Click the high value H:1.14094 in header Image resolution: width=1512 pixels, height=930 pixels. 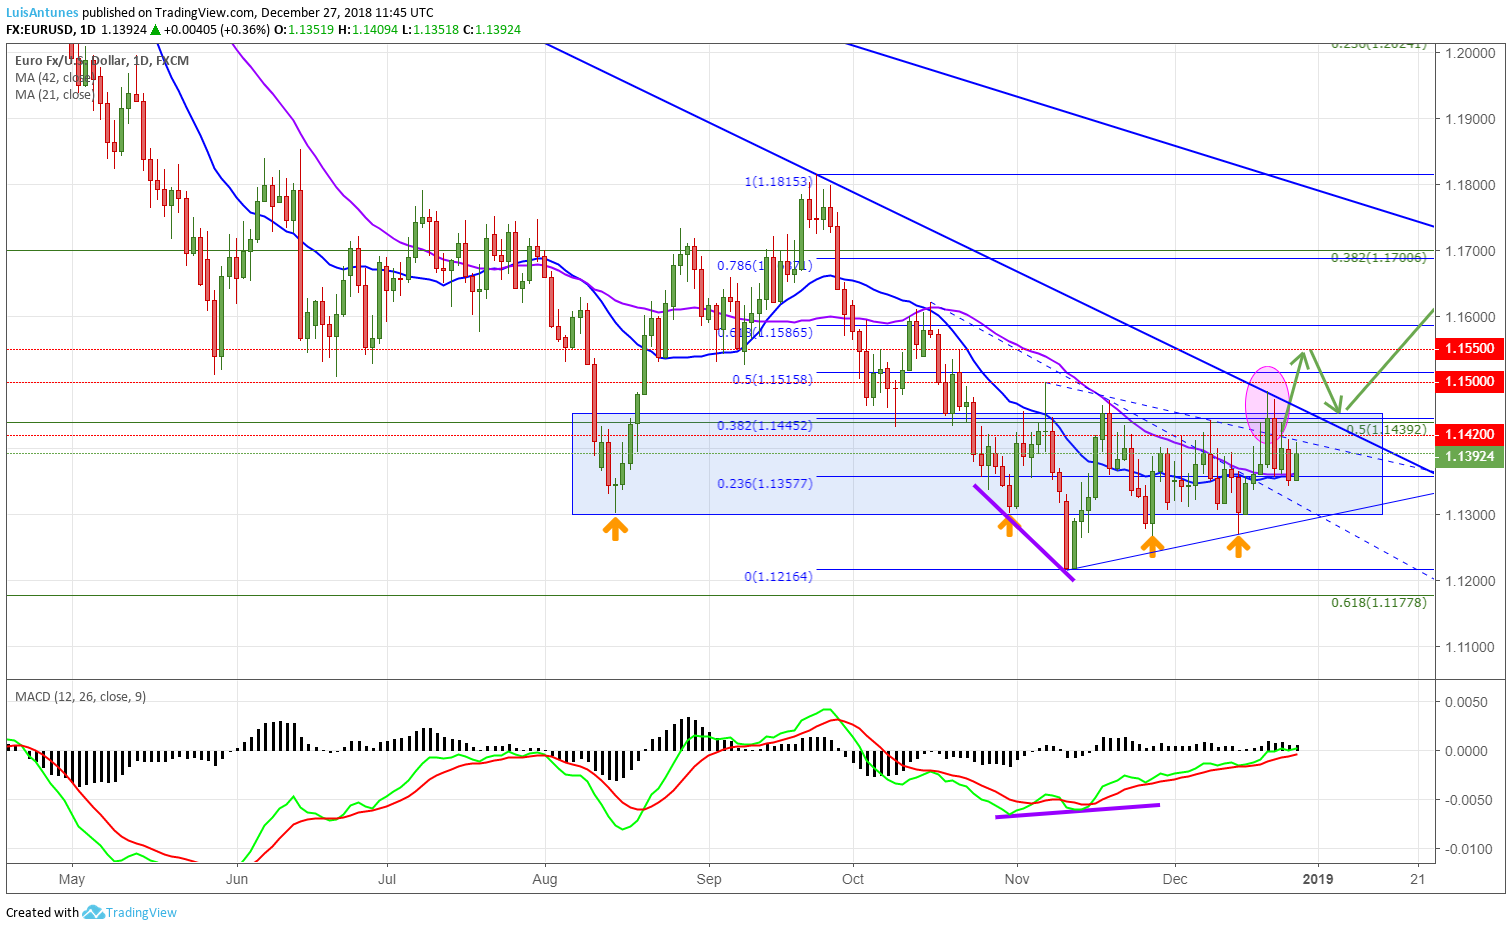click(x=368, y=30)
